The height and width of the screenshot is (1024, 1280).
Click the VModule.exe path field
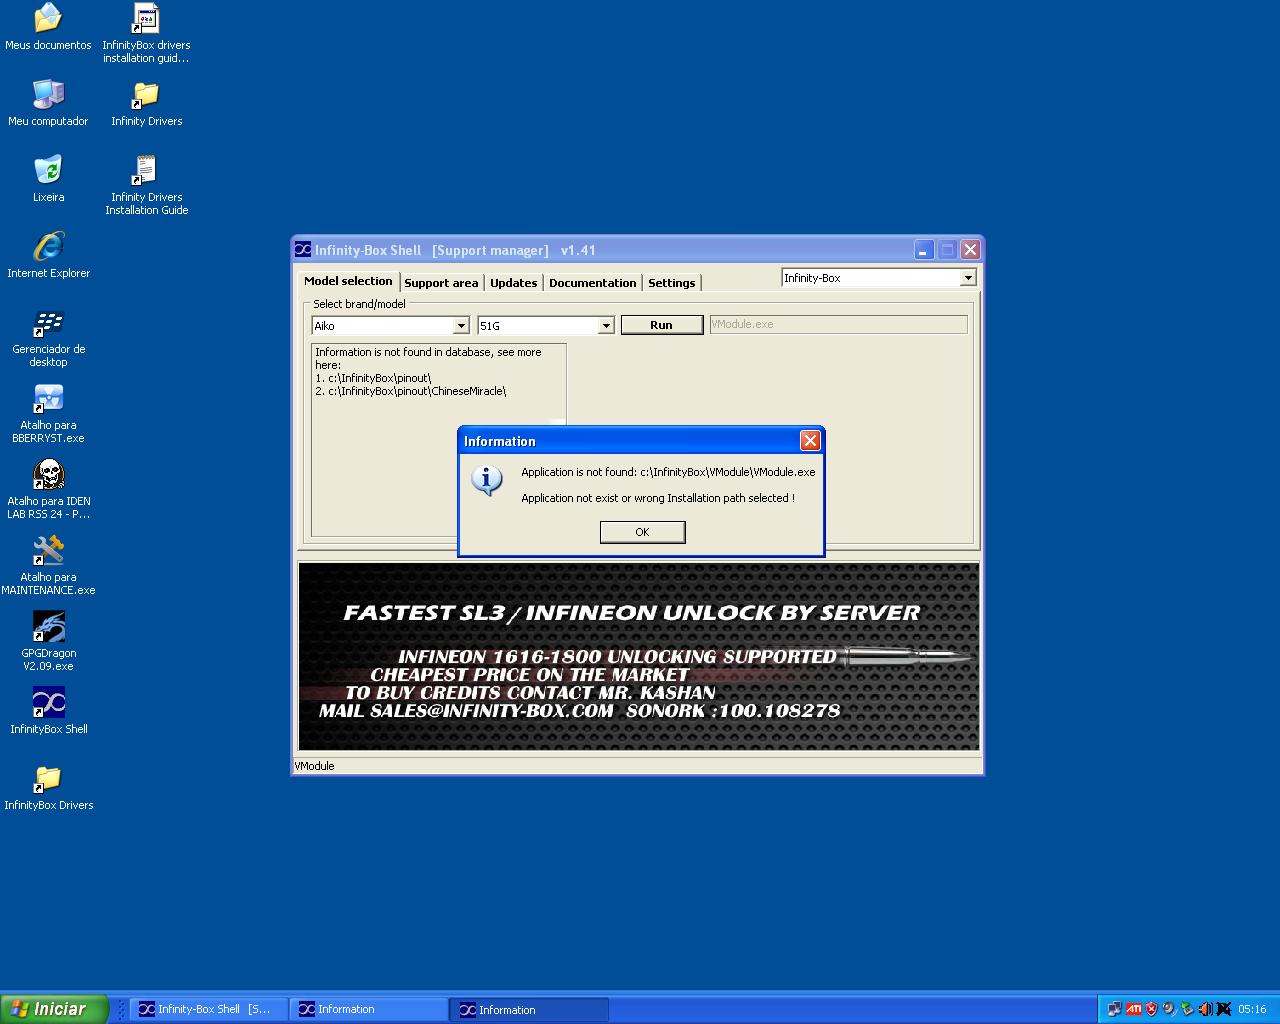[838, 325]
